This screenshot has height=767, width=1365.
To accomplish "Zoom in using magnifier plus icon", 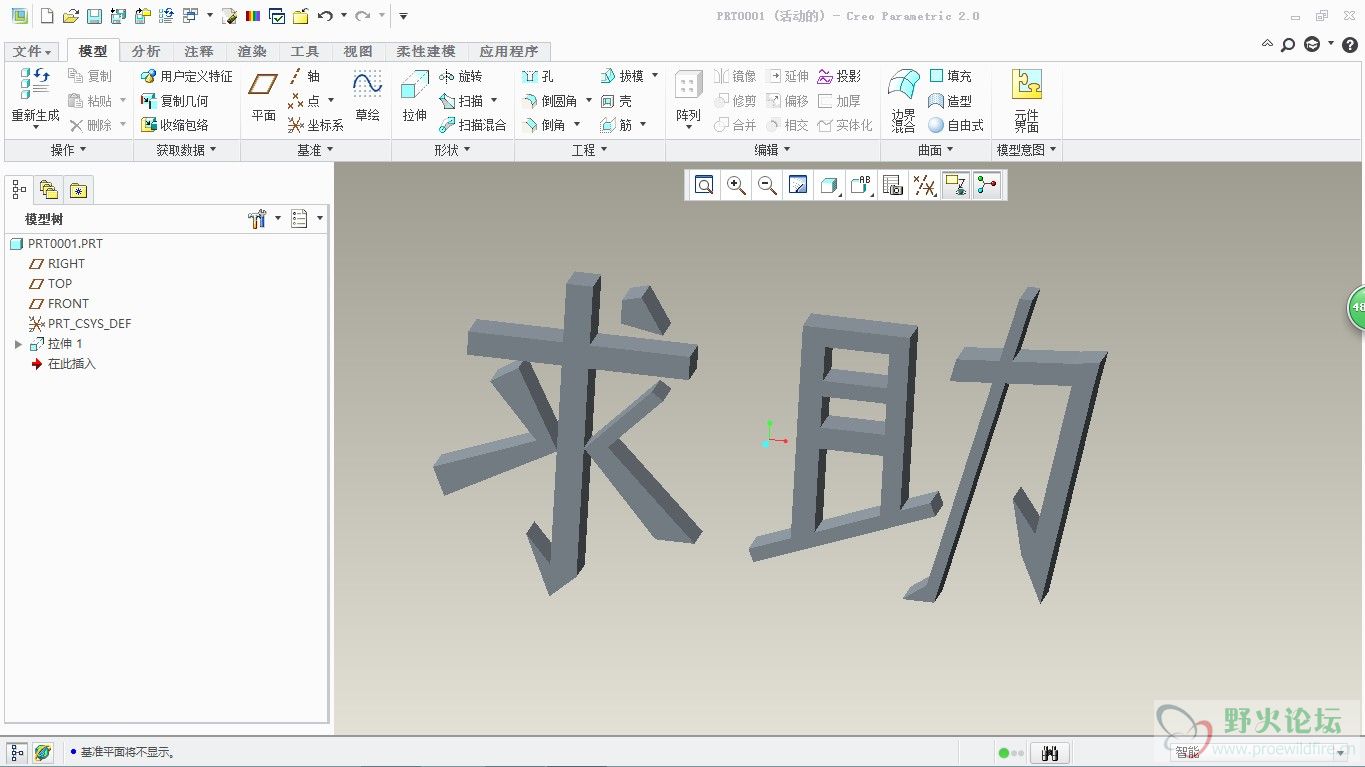I will click(x=736, y=185).
